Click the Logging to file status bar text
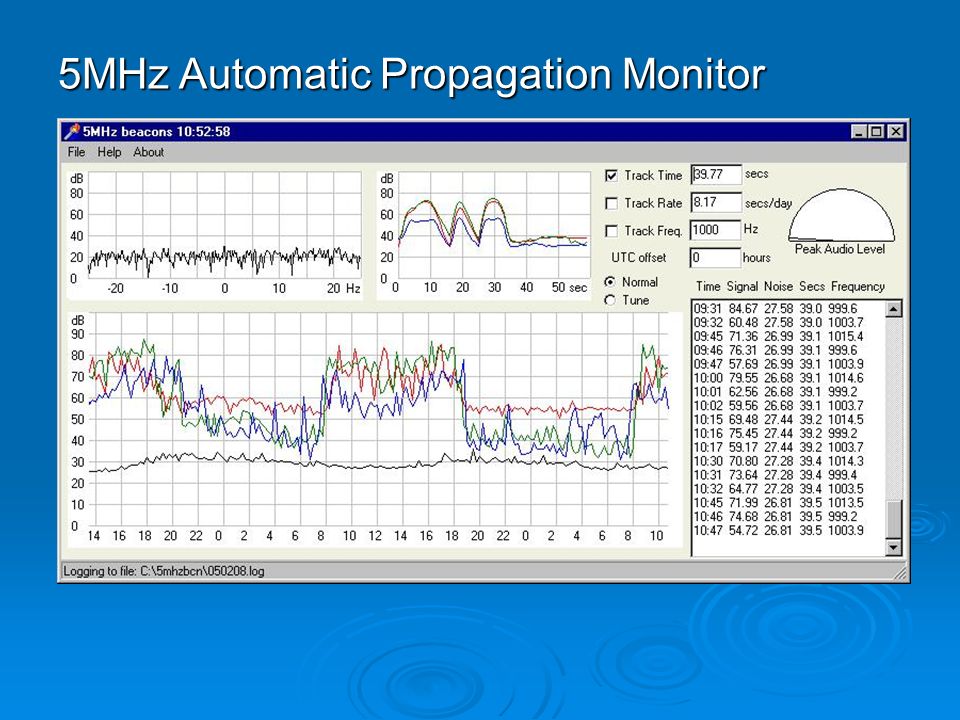960x720 pixels. point(164,571)
